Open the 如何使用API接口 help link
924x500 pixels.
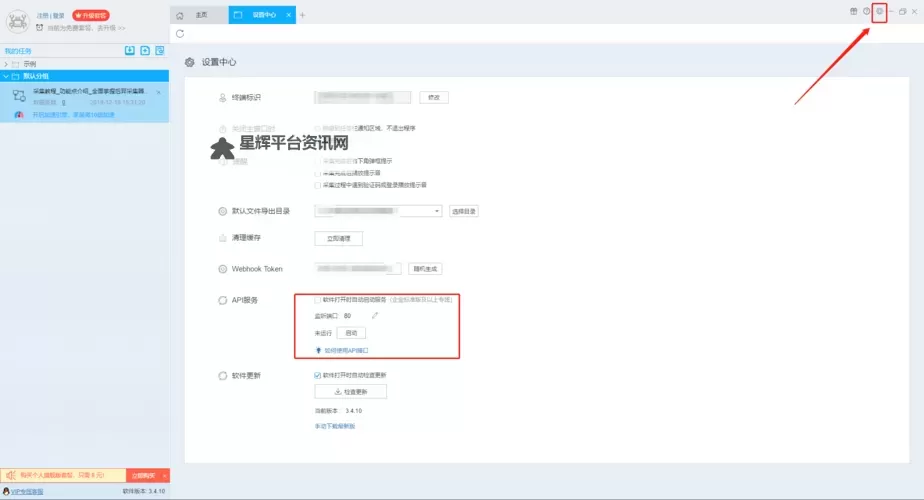346,350
